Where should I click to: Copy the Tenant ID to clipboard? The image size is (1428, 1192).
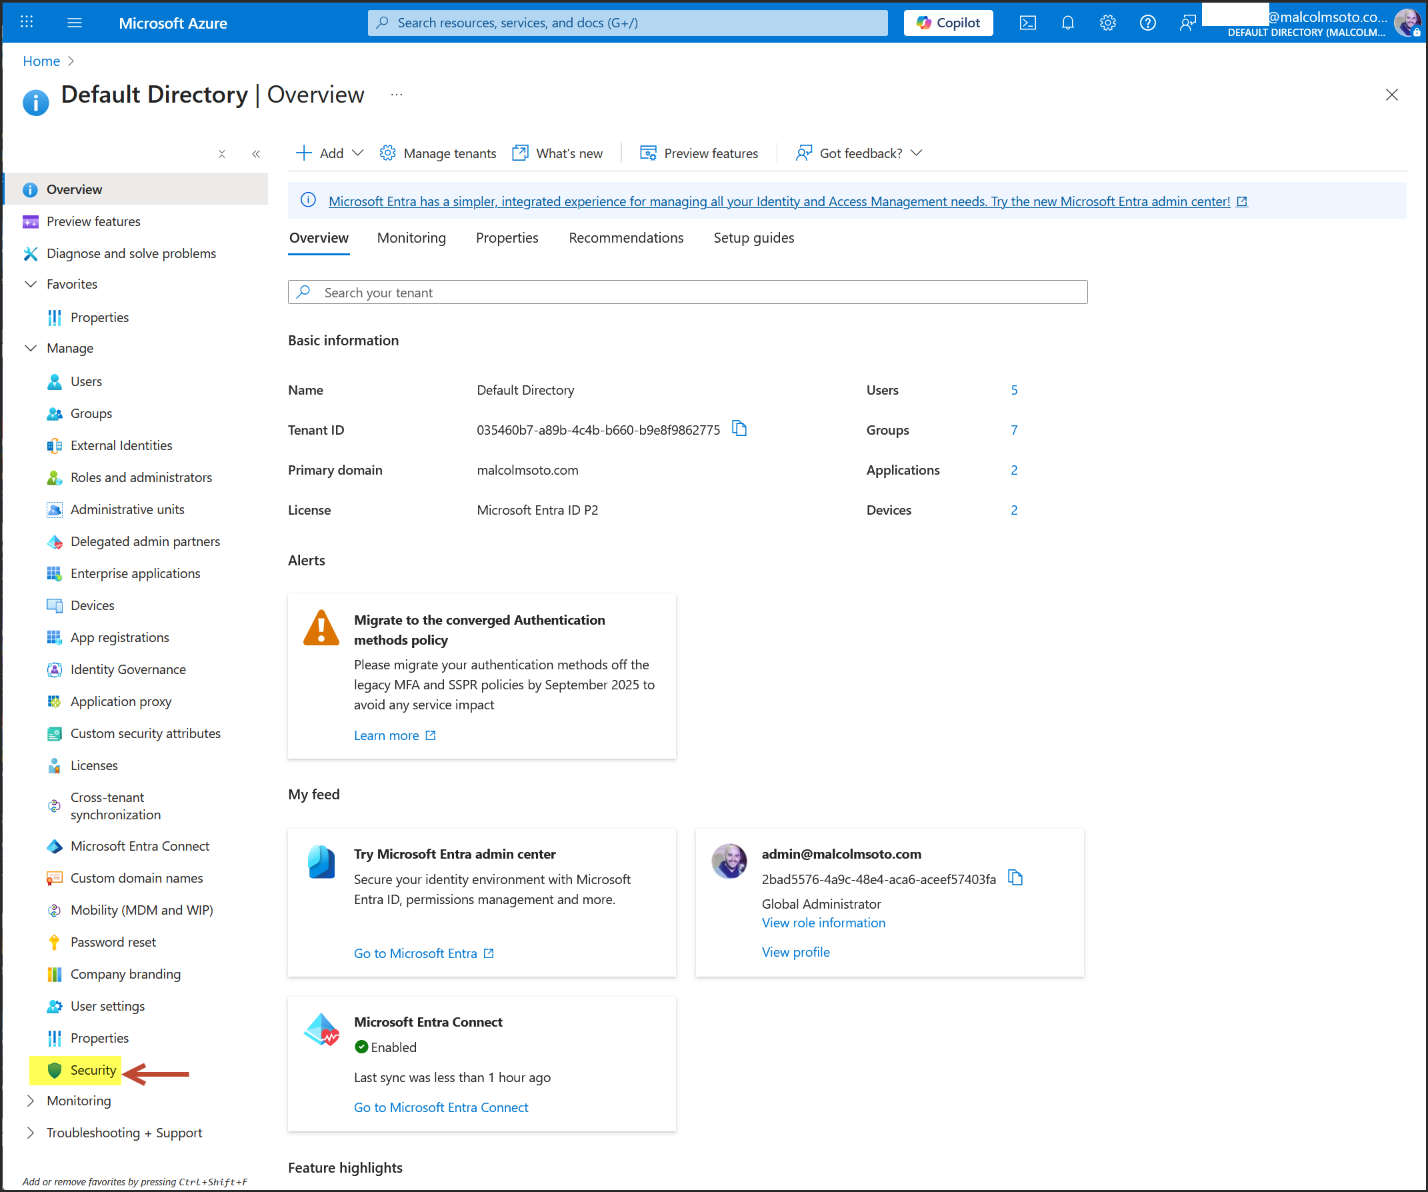[x=739, y=429]
